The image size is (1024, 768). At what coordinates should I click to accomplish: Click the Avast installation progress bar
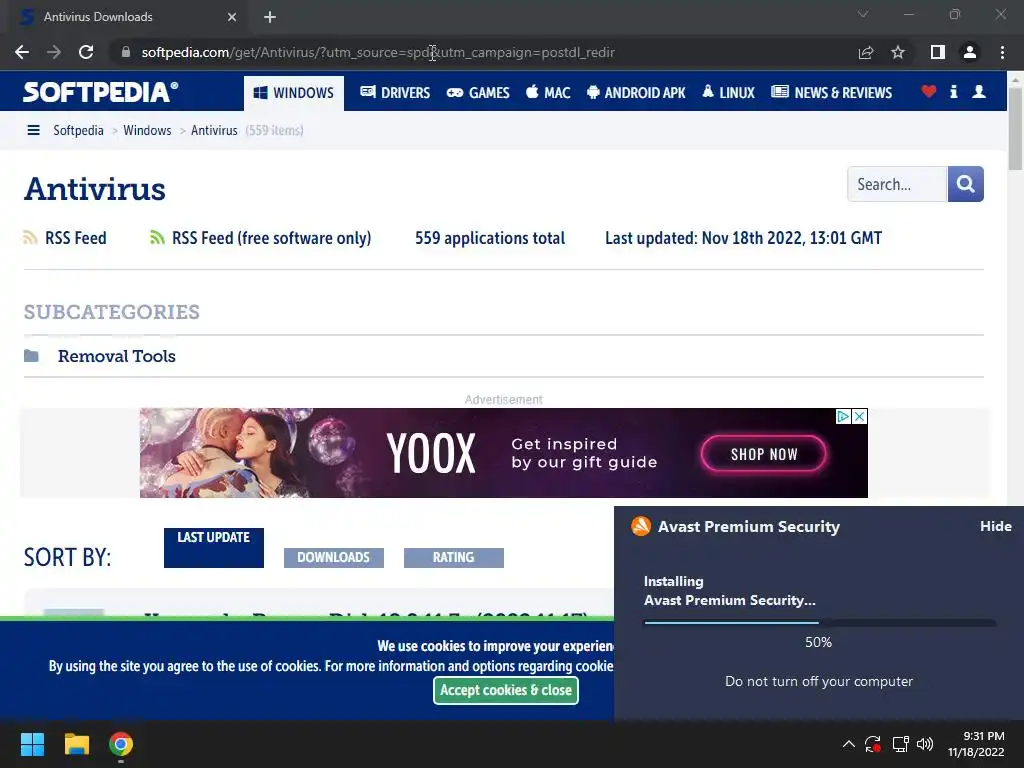(x=820, y=623)
